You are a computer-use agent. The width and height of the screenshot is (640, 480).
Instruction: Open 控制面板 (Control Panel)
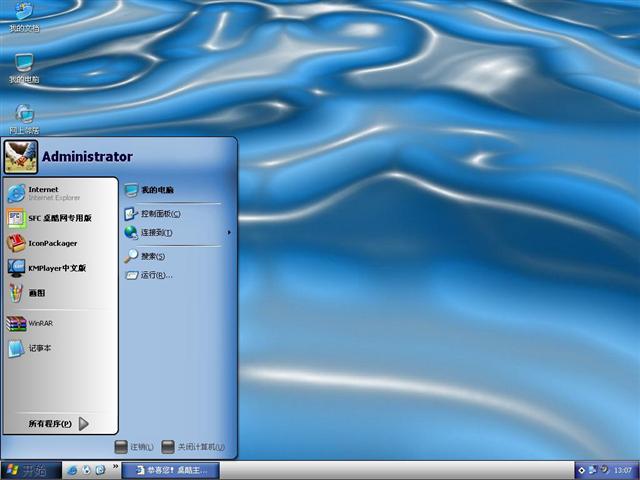coord(158,214)
